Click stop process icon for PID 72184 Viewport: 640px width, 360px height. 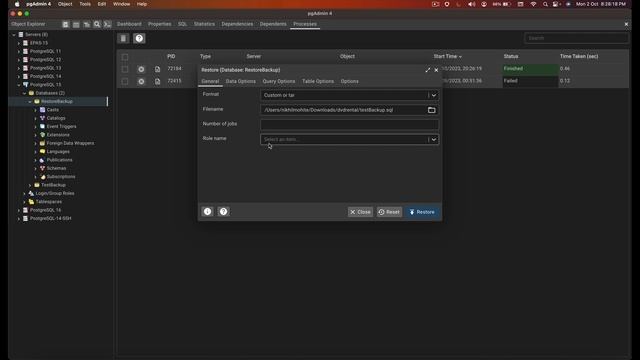pos(141,69)
